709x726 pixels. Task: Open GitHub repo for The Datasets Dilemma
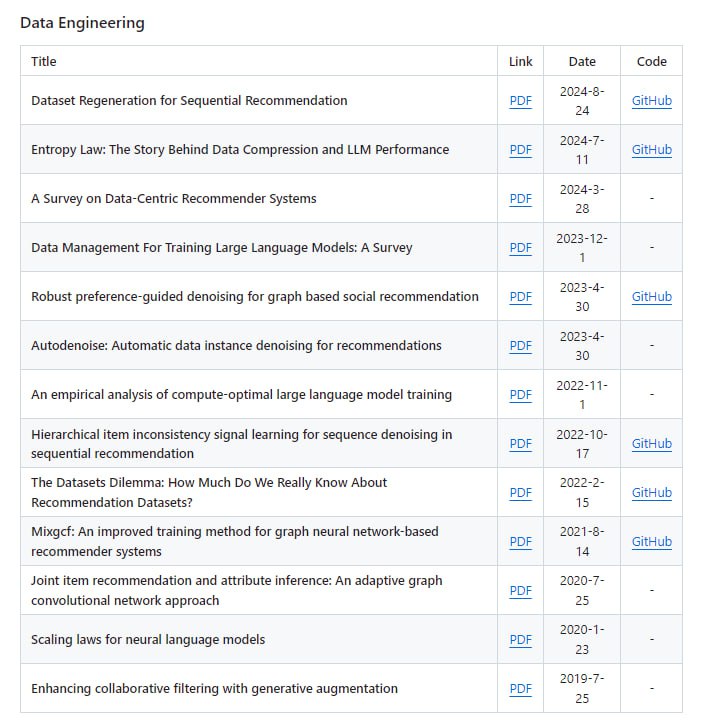click(x=651, y=492)
